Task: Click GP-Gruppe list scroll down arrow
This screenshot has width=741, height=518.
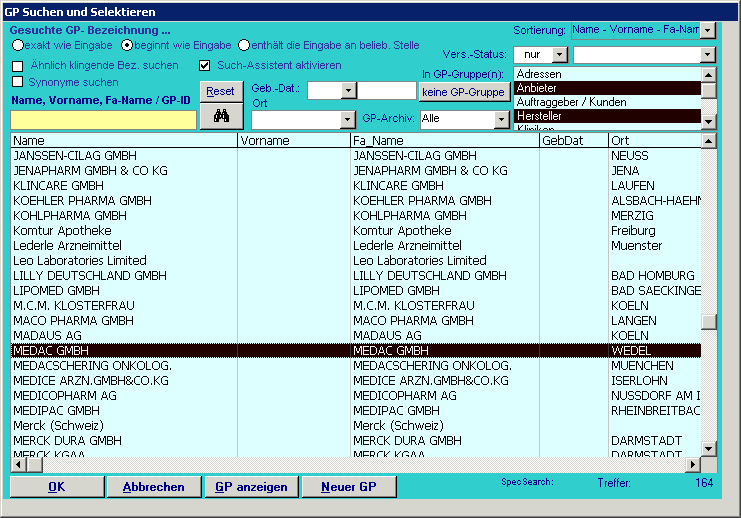Action: [708, 121]
